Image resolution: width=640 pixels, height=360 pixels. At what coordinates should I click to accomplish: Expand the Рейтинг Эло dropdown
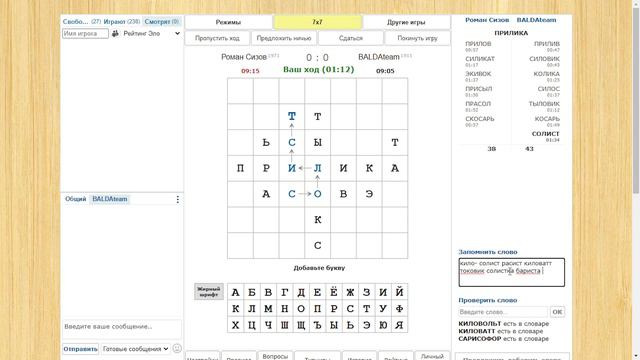pyautogui.click(x=151, y=33)
